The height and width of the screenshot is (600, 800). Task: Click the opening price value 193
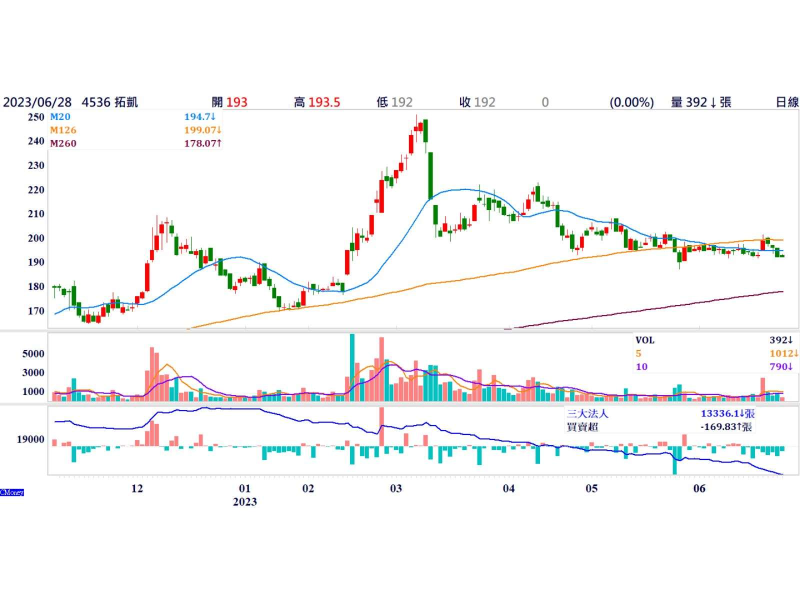click(236, 102)
